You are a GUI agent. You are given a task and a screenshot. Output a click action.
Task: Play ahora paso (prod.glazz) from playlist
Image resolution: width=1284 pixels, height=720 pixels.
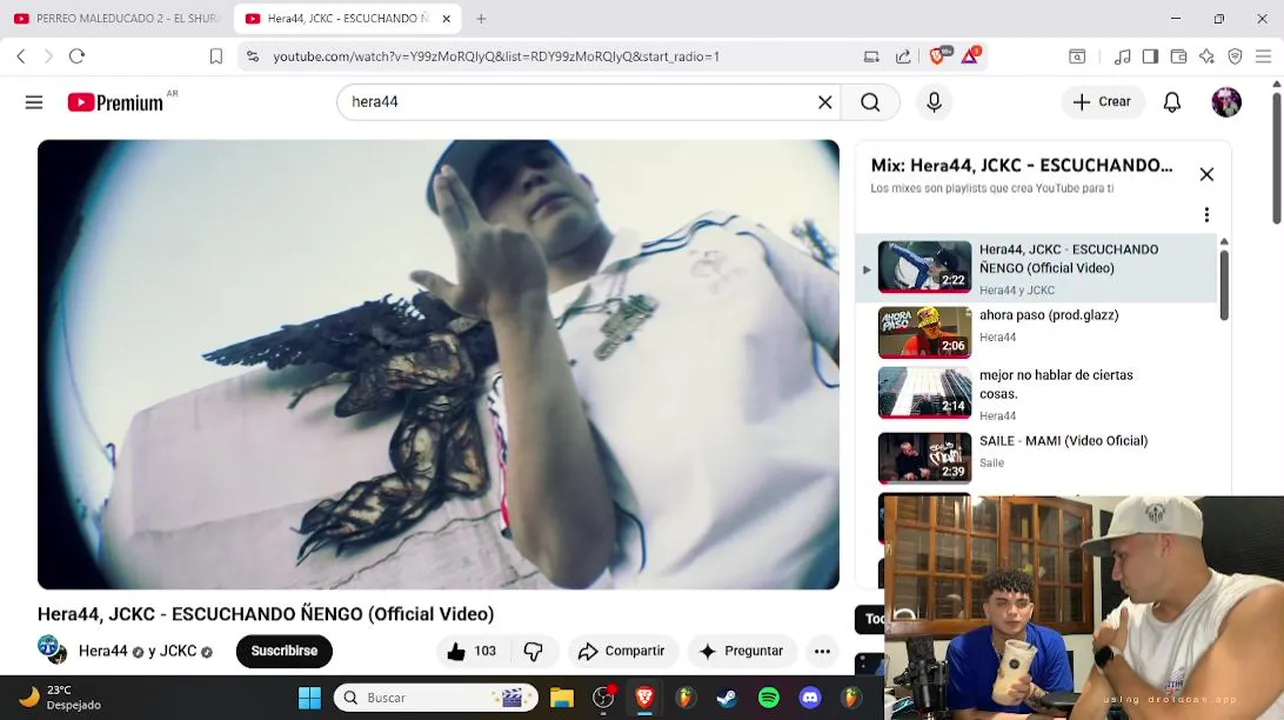pos(1037,331)
